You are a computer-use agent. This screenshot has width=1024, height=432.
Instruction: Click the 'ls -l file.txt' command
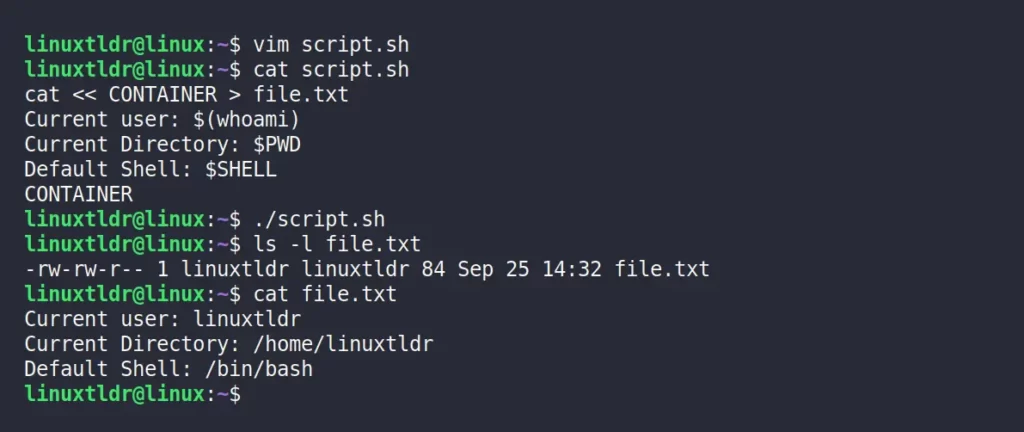point(337,244)
